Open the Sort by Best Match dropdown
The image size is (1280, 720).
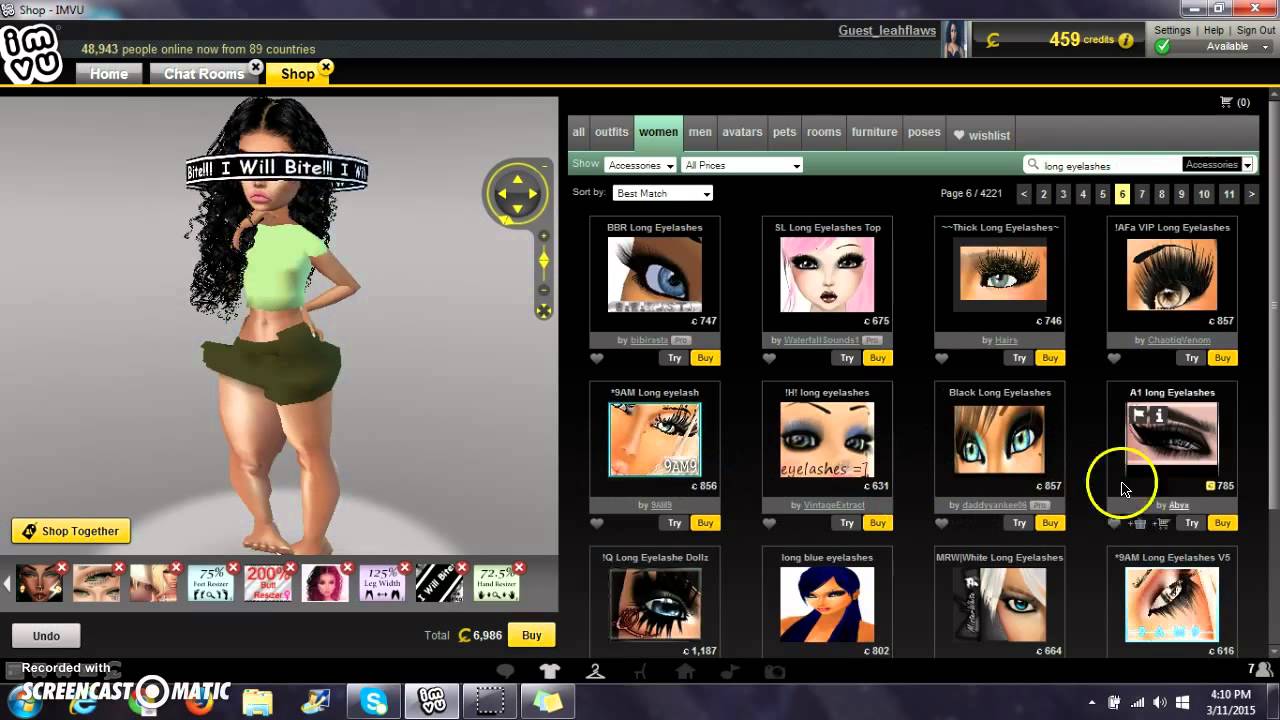click(x=662, y=193)
